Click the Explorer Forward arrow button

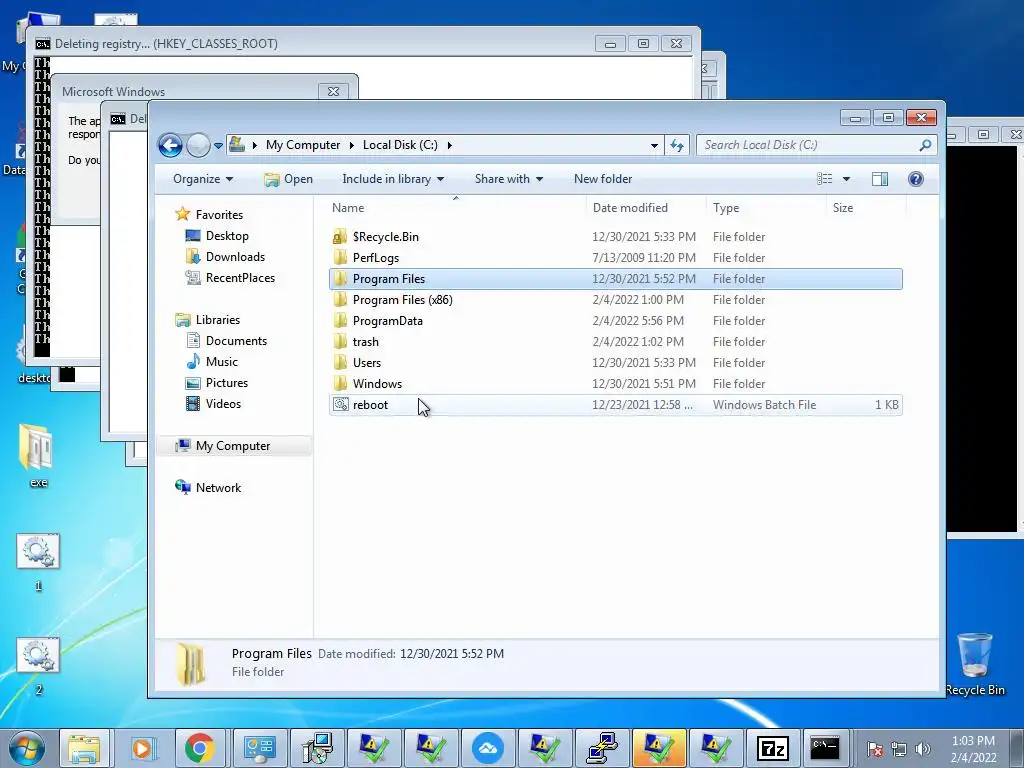pos(198,145)
